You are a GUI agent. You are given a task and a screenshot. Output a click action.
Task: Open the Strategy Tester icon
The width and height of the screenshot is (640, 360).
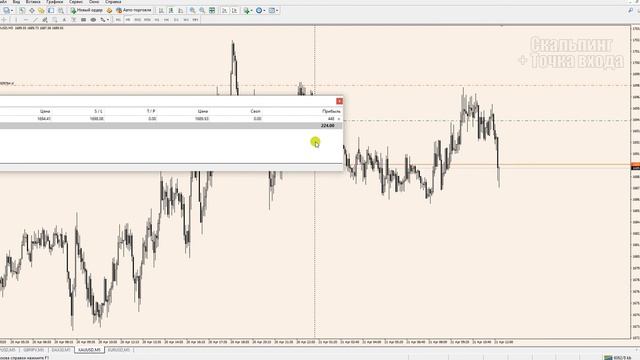(x=61, y=11)
